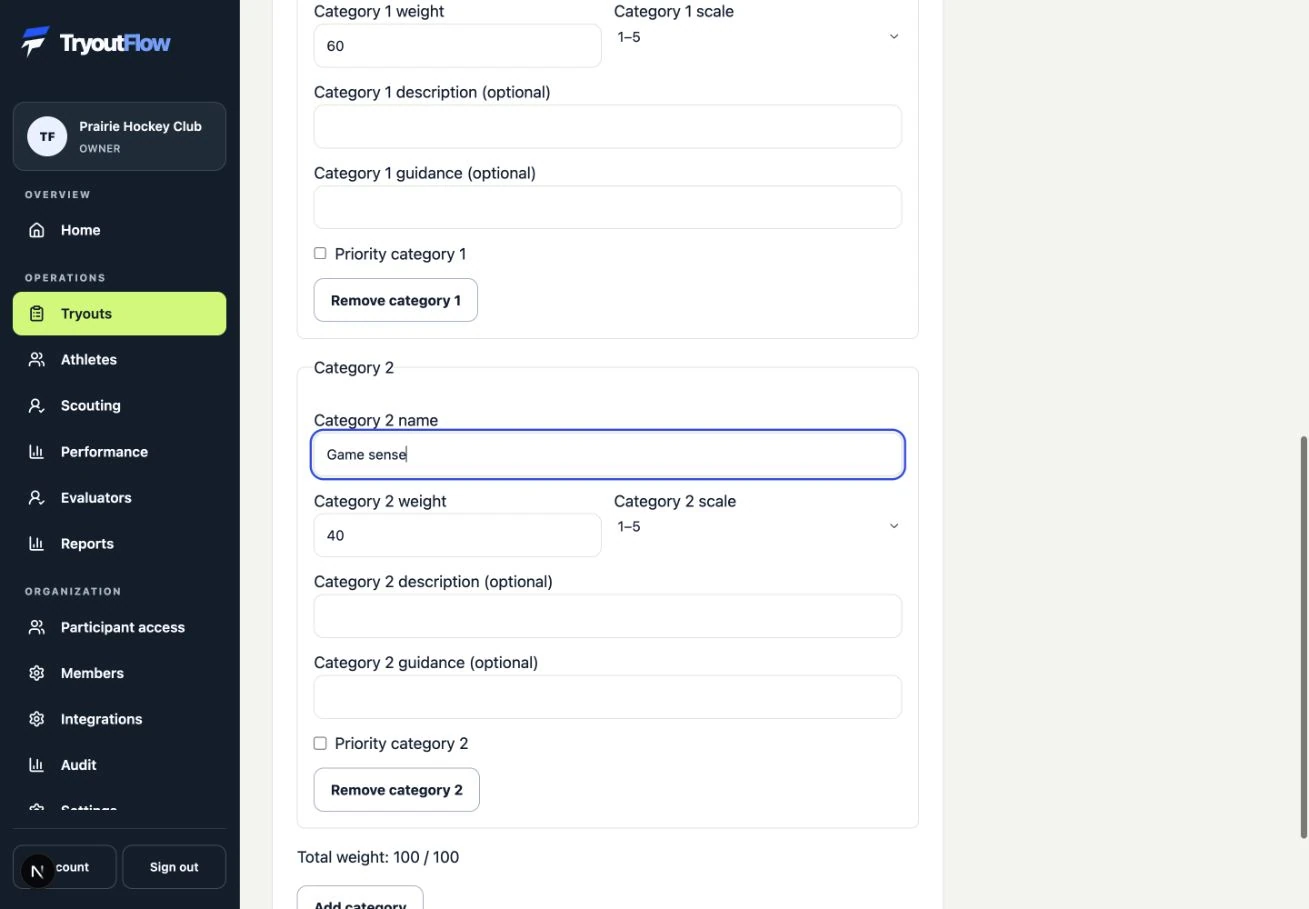Click the Reports bar chart icon
Image resolution: width=1309 pixels, height=909 pixels.
[37, 544]
